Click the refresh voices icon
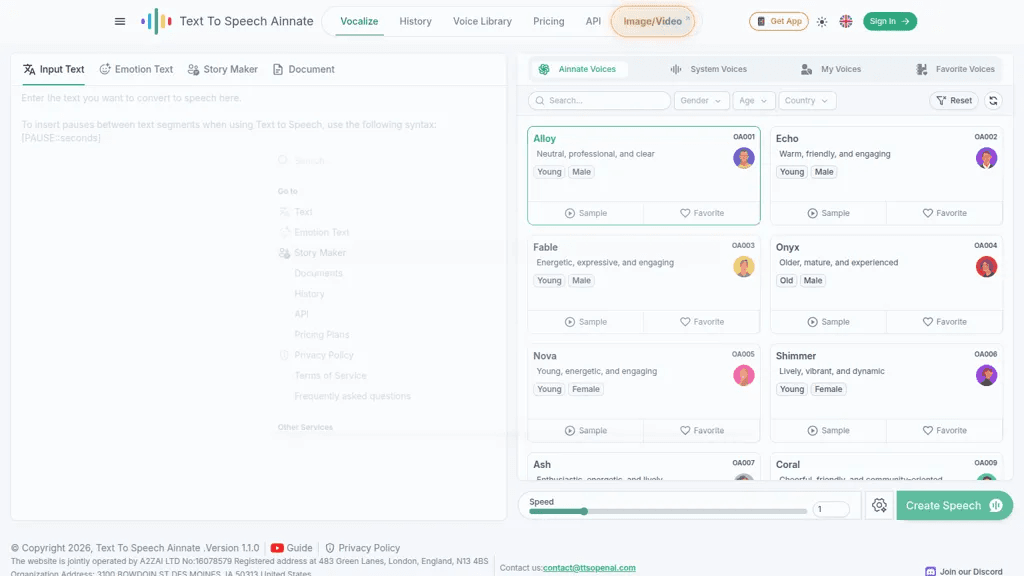 click(x=993, y=101)
